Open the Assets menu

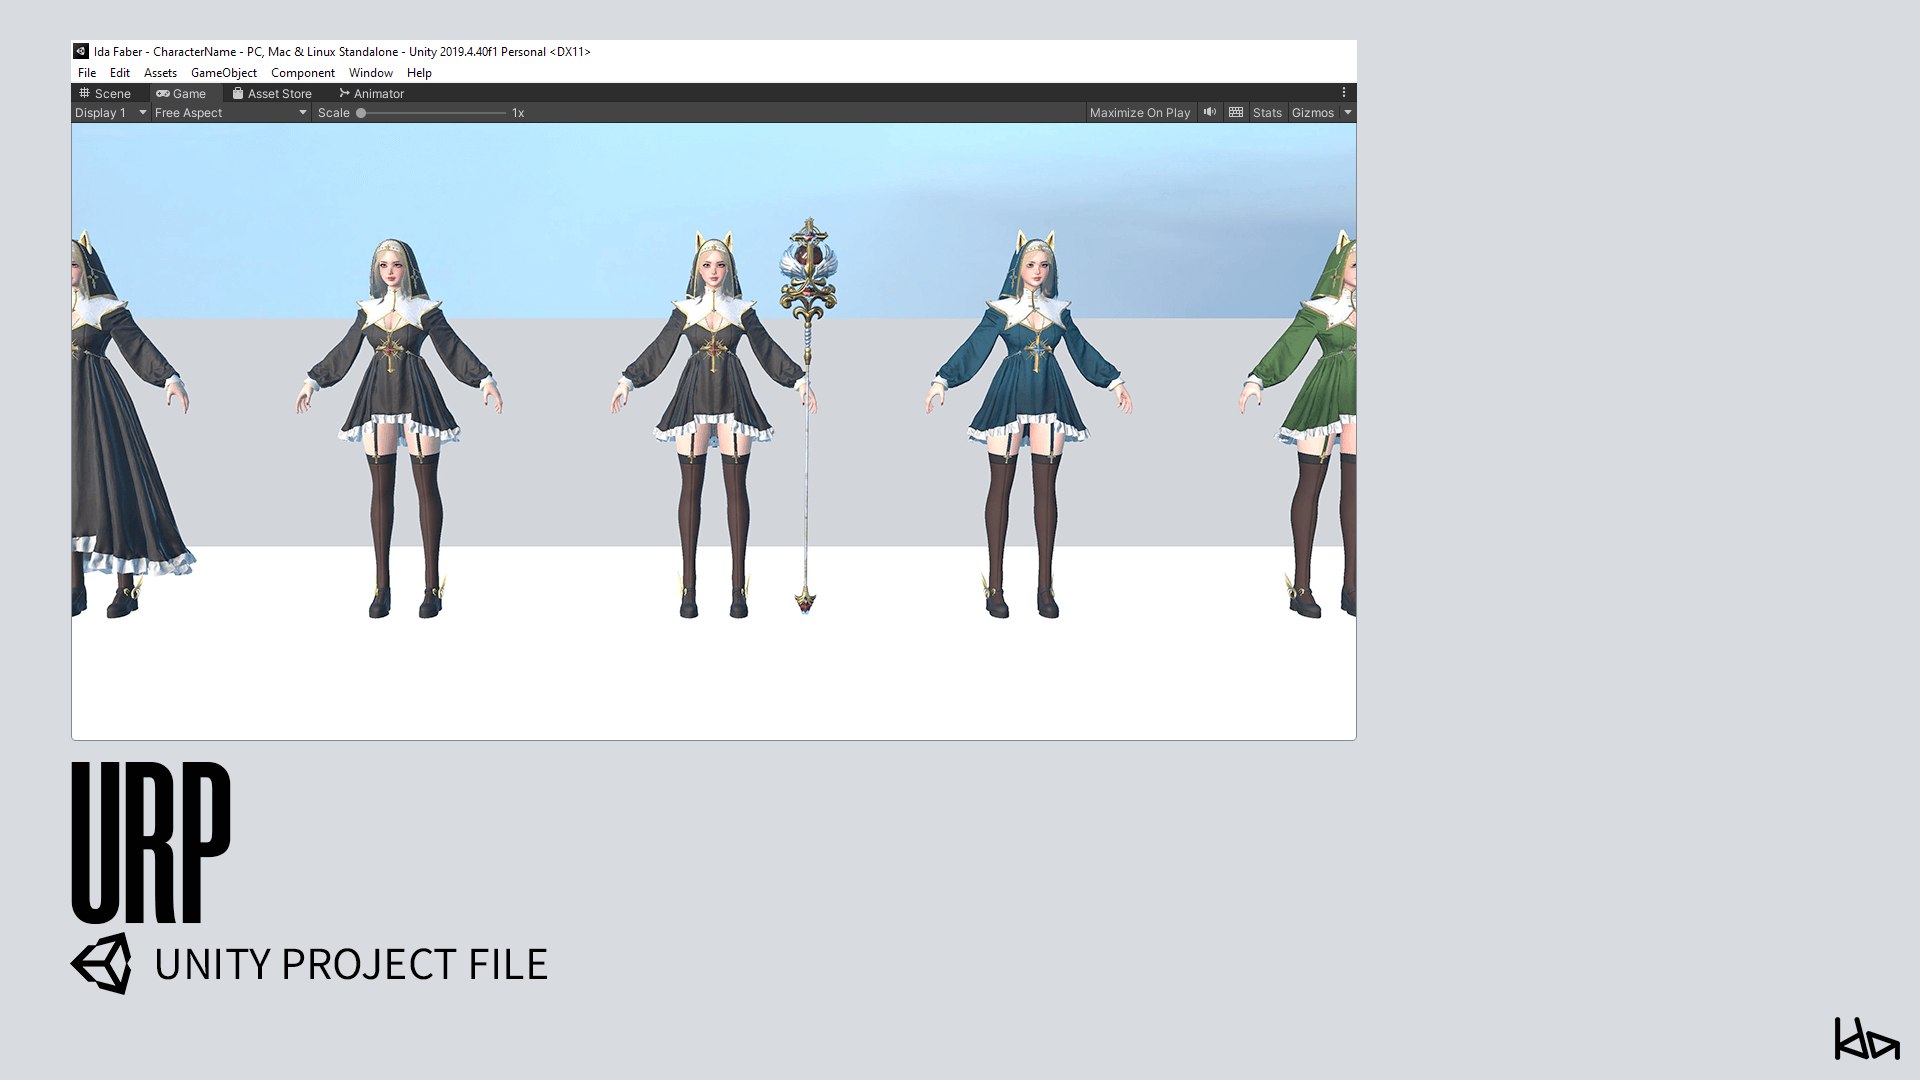click(160, 73)
